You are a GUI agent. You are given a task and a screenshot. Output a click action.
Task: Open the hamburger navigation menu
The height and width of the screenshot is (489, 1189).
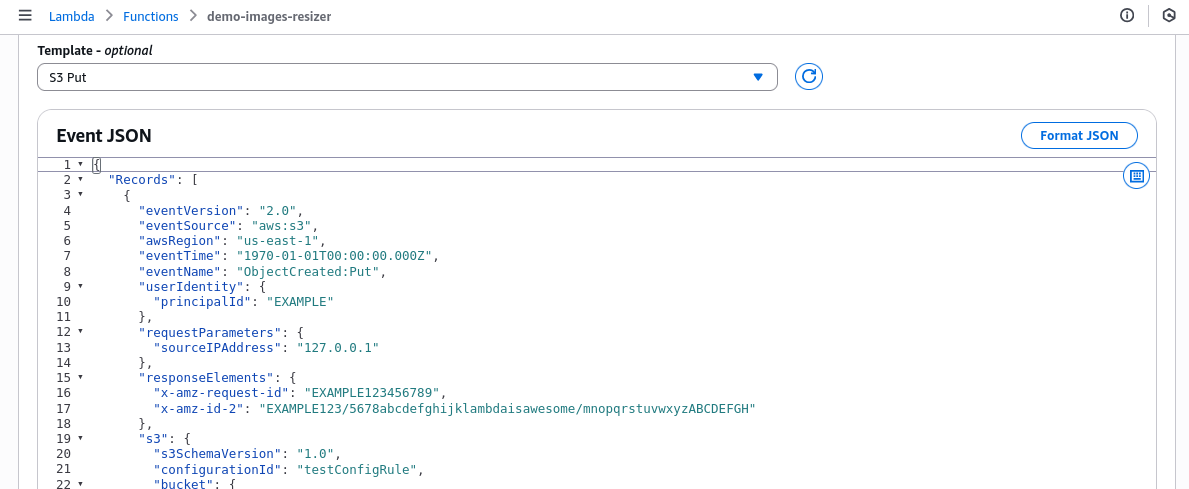(25, 16)
